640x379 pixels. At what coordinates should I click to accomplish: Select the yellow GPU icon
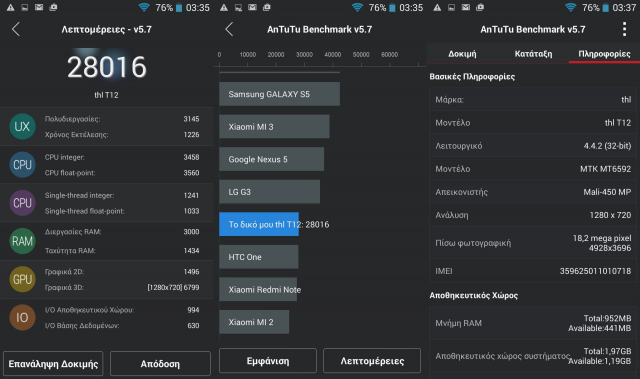point(22,279)
